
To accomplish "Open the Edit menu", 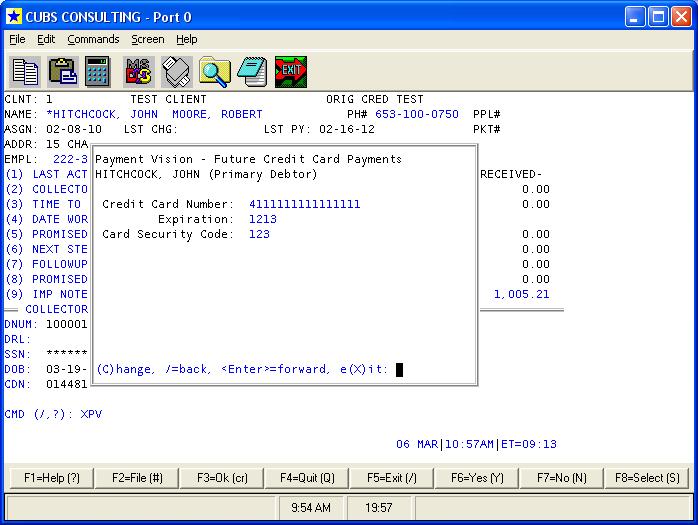I will pos(46,39).
